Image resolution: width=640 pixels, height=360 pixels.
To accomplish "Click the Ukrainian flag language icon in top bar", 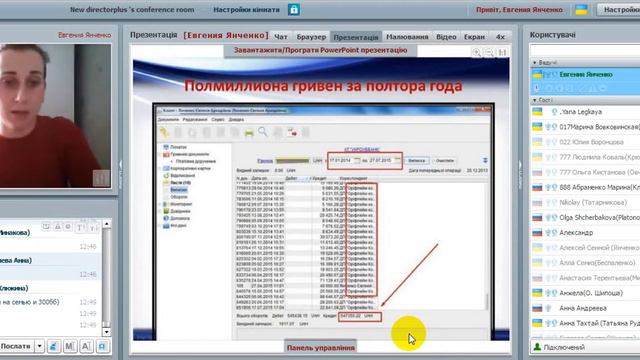I will pyautogui.click(x=581, y=9).
